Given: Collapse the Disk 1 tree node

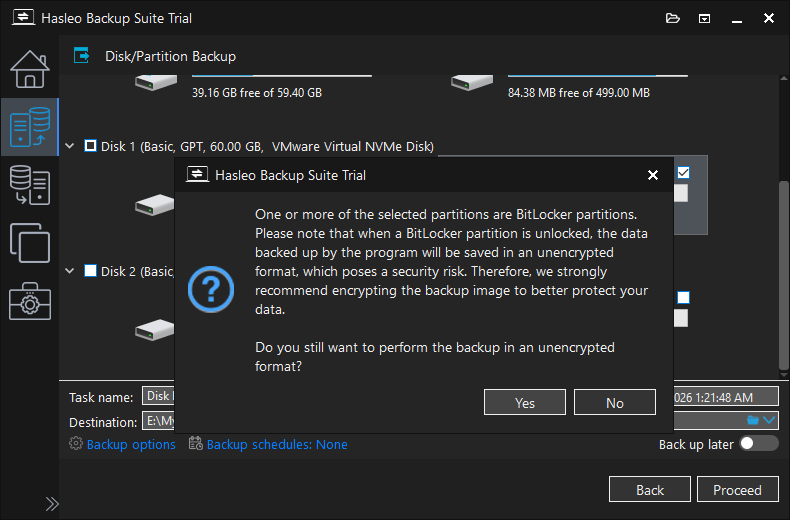Looking at the screenshot, I should [70, 146].
